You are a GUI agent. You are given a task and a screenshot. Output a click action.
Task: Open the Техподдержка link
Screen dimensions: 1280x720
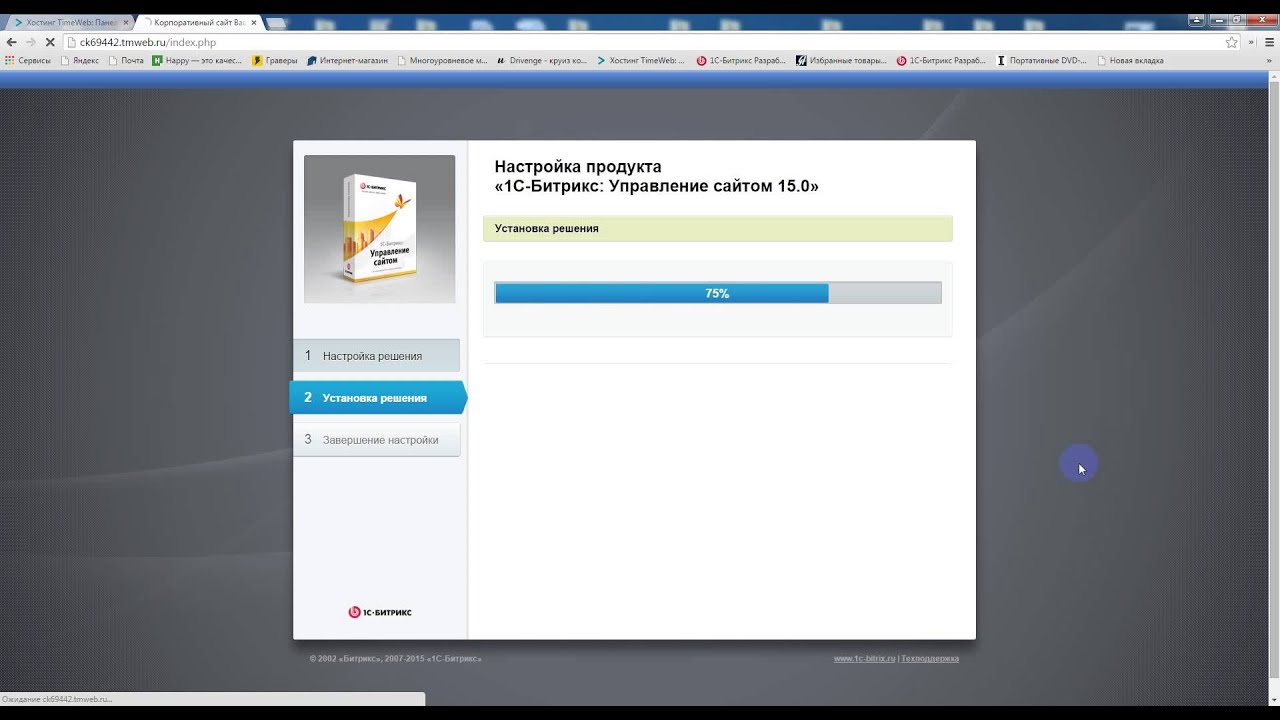click(x=930, y=659)
